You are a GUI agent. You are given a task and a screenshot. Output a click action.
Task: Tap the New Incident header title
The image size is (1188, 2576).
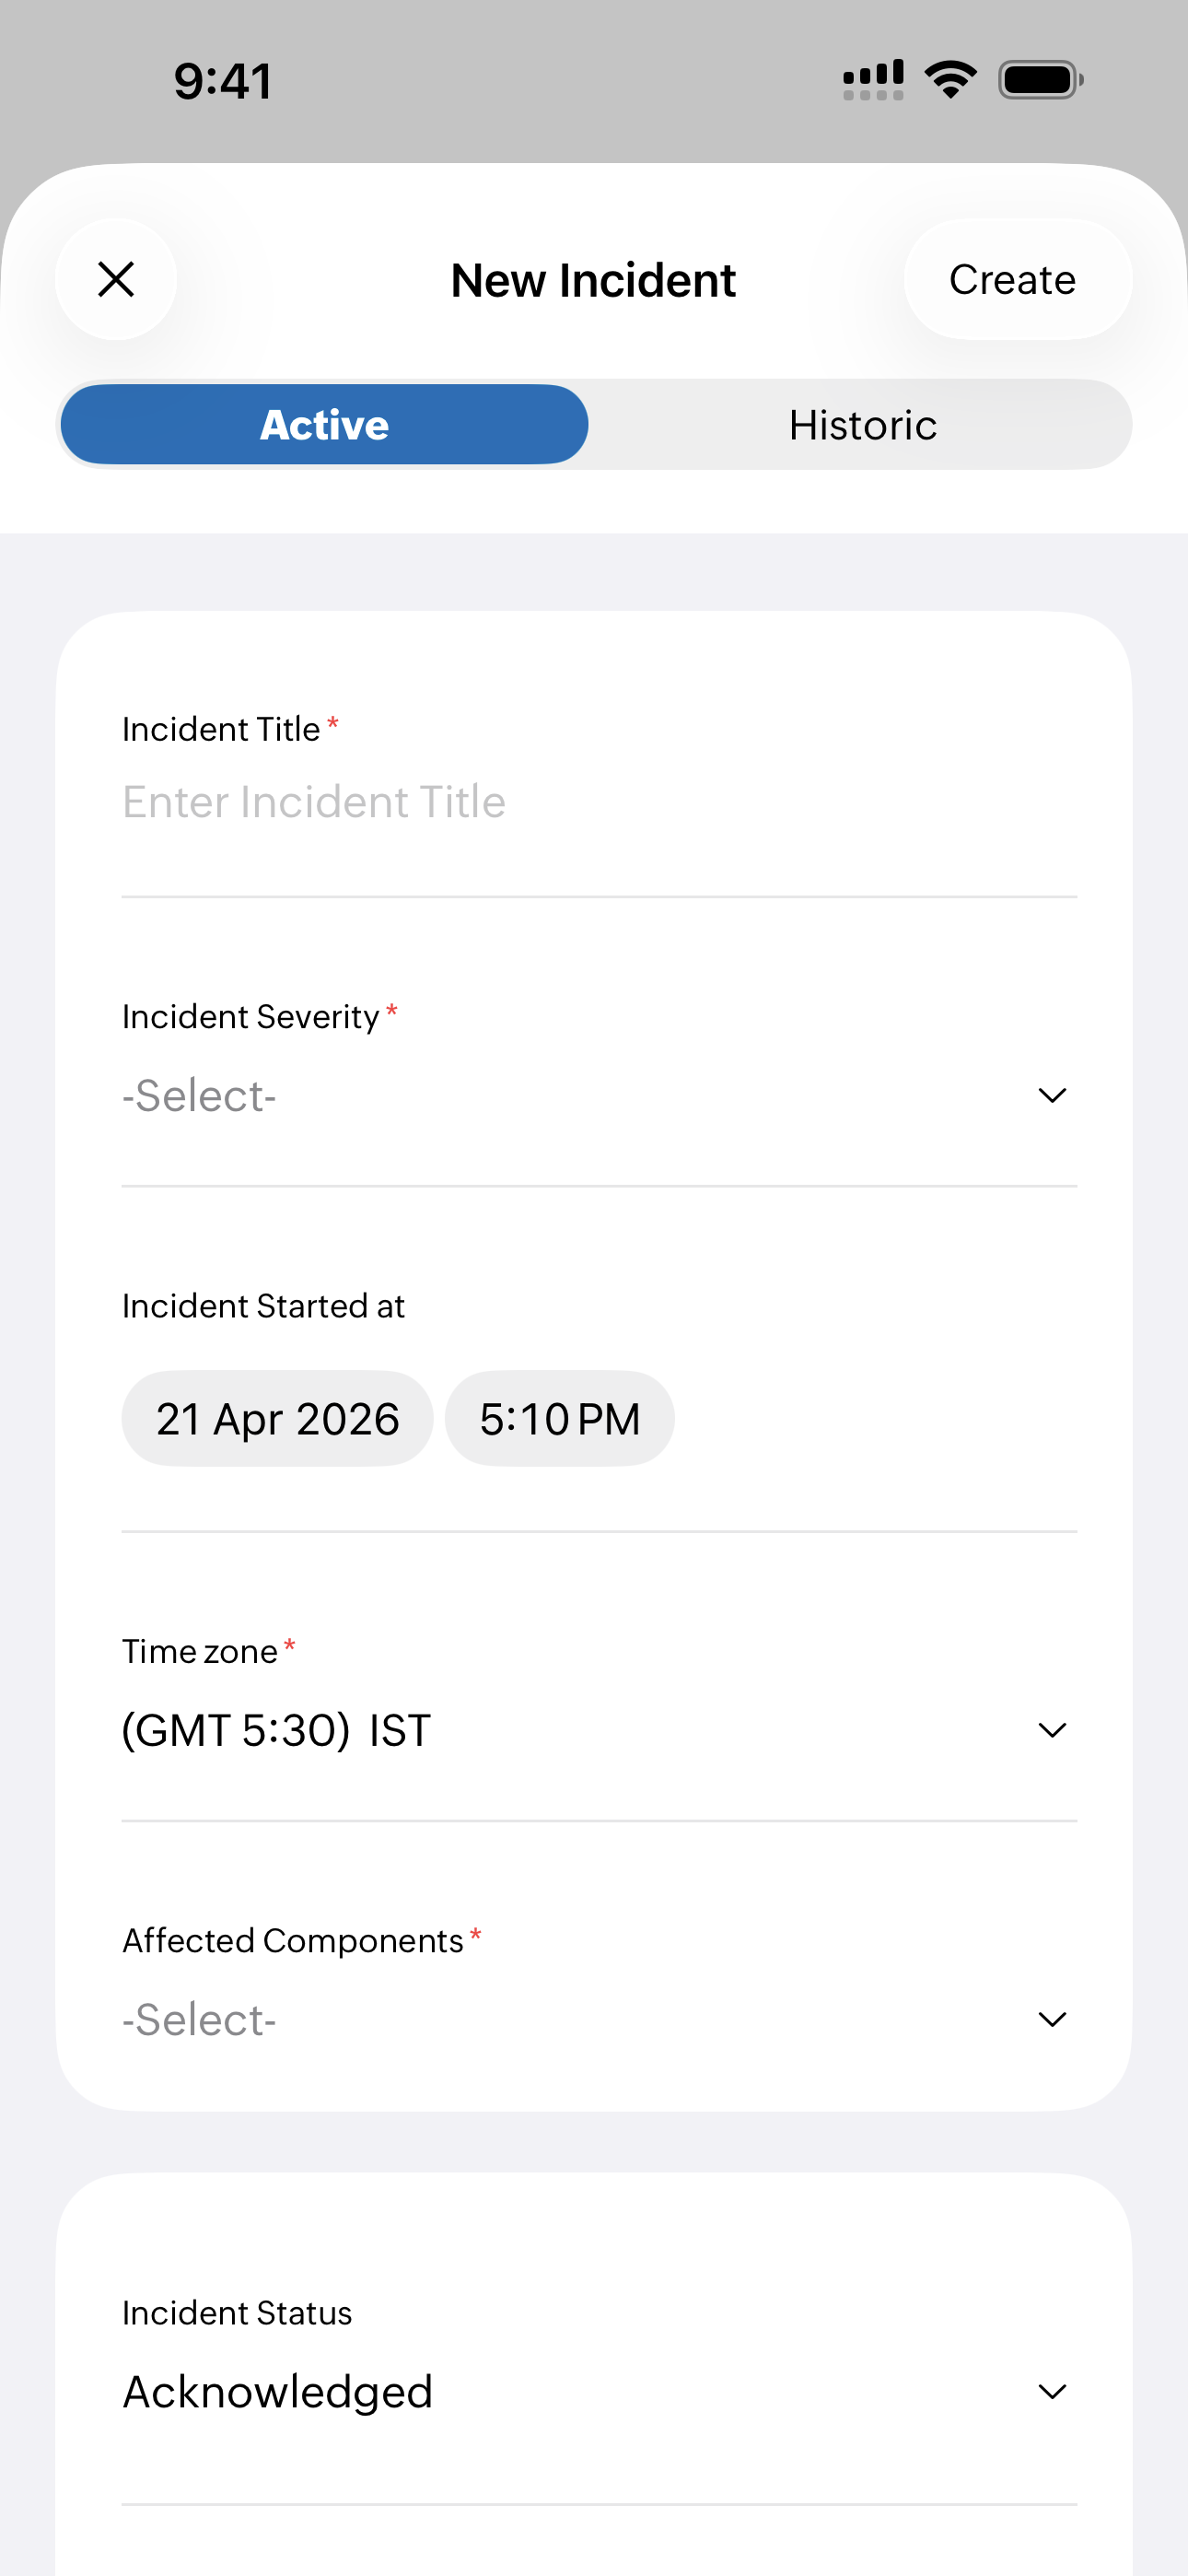pos(593,280)
